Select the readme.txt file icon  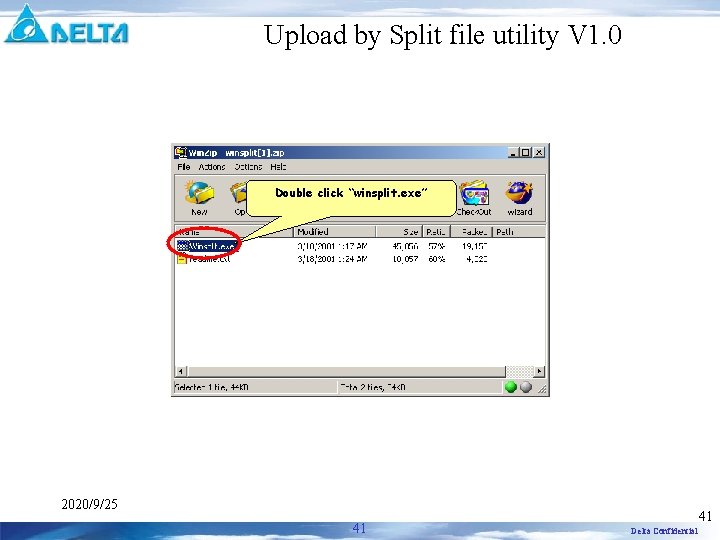tap(182, 259)
